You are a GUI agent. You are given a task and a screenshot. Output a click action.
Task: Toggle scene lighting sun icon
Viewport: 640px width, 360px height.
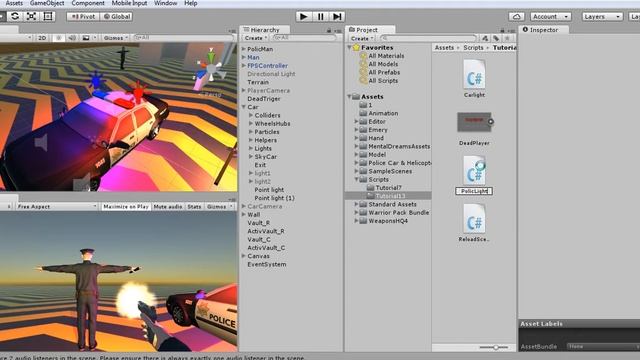[58, 38]
